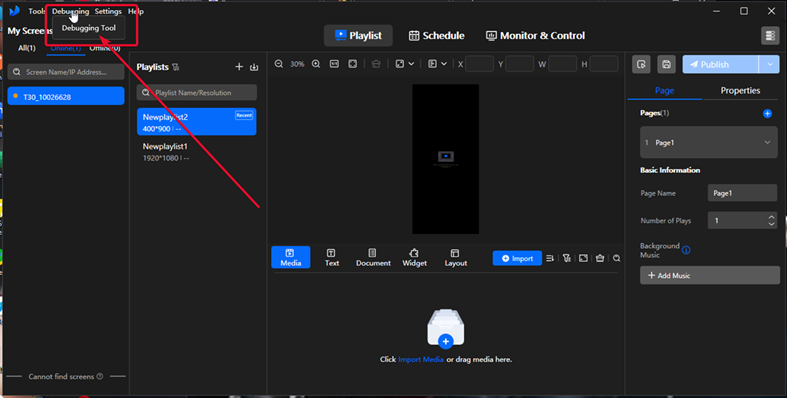Image resolution: width=787 pixels, height=398 pixels.
Task: Open the Publish dropdown arrow
Action: pyautogui.click(x=769, y=64)
